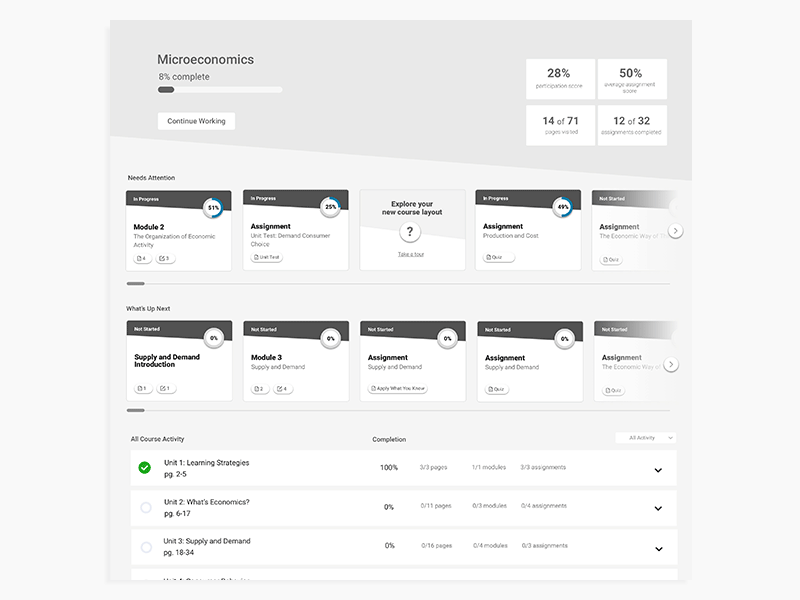This screenshot has width=800, height=600.
Task: Click Quiz tag on Needs Attention Economic Way card
Action: (x=611, y=260)
